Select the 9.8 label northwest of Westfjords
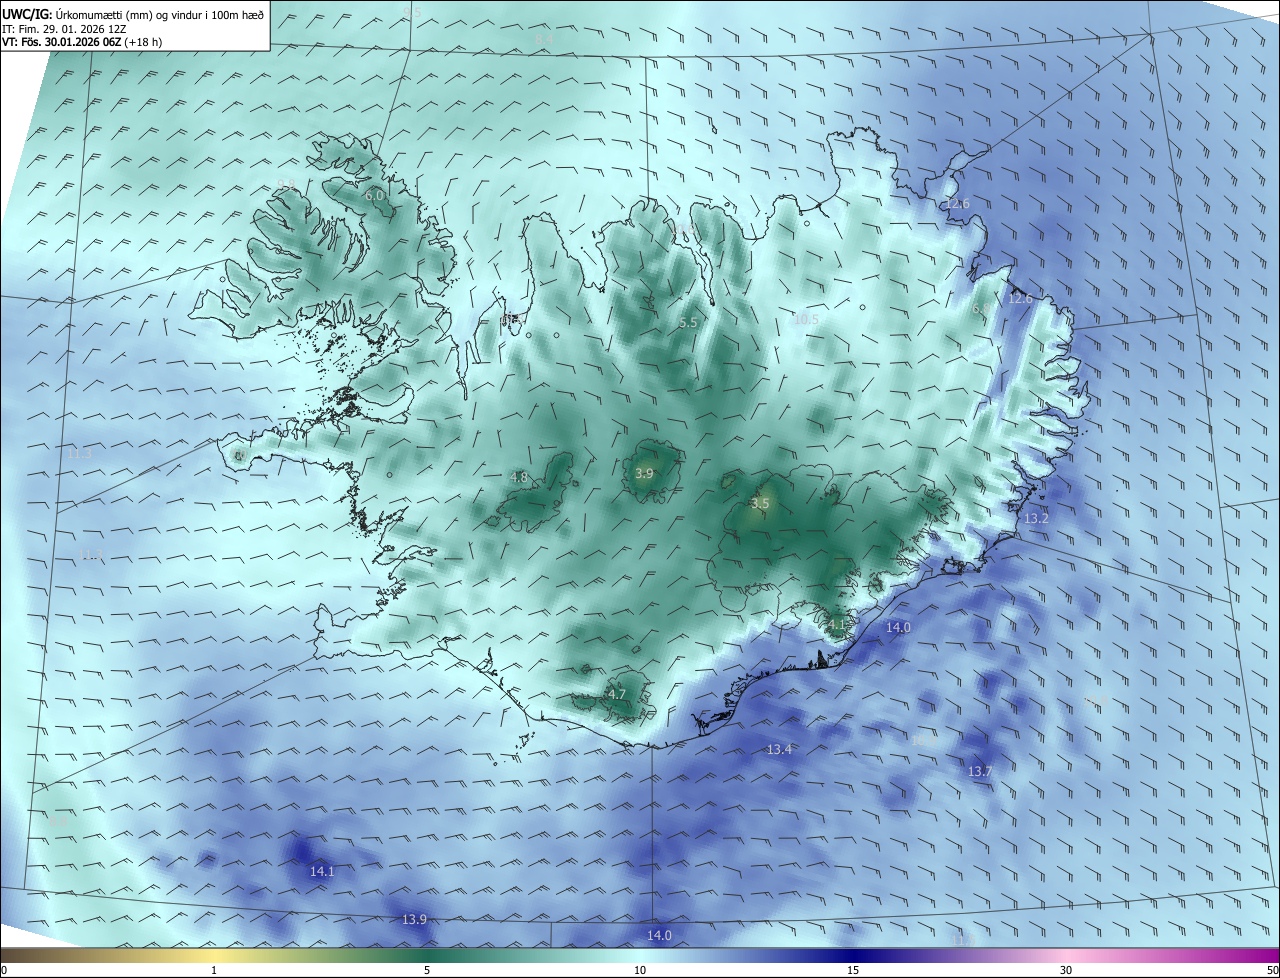This screenshot has height=978, width=1280. [286, 185]
